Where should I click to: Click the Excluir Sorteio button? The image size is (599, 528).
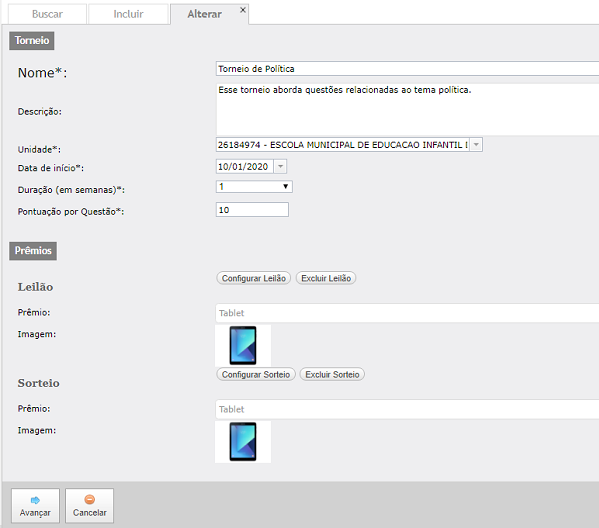click(332, 374)
